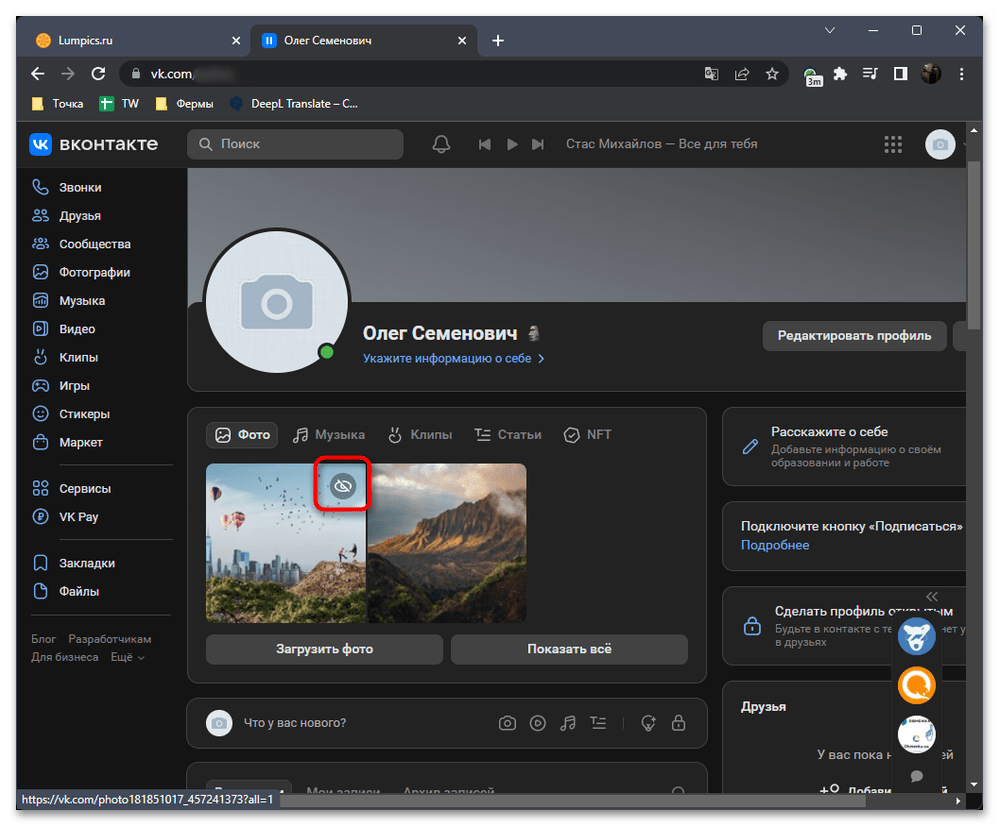
Task: Switch to the profile Музыка tab
Action: (329, 435)
